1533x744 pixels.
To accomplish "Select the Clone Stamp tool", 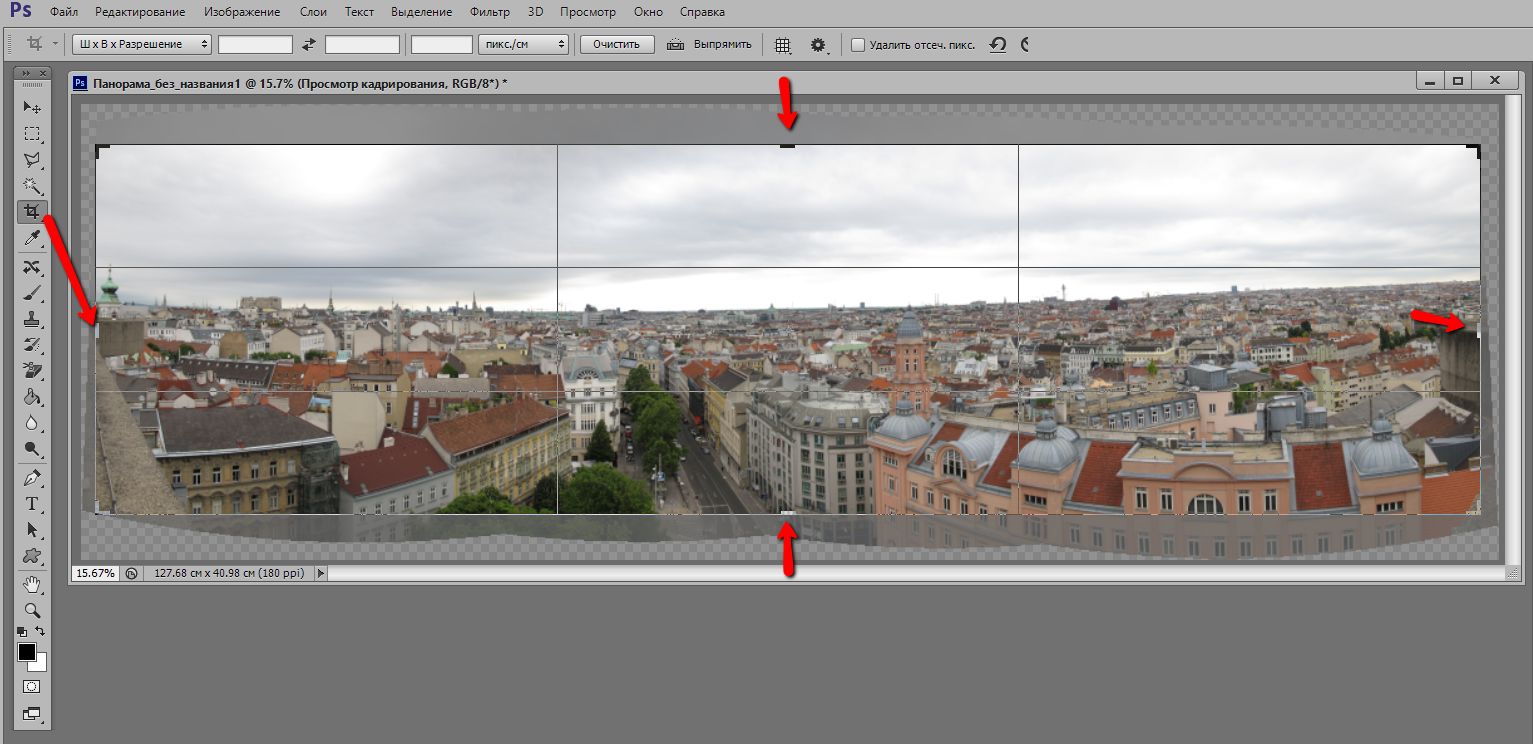I will (x=32, y=319).
